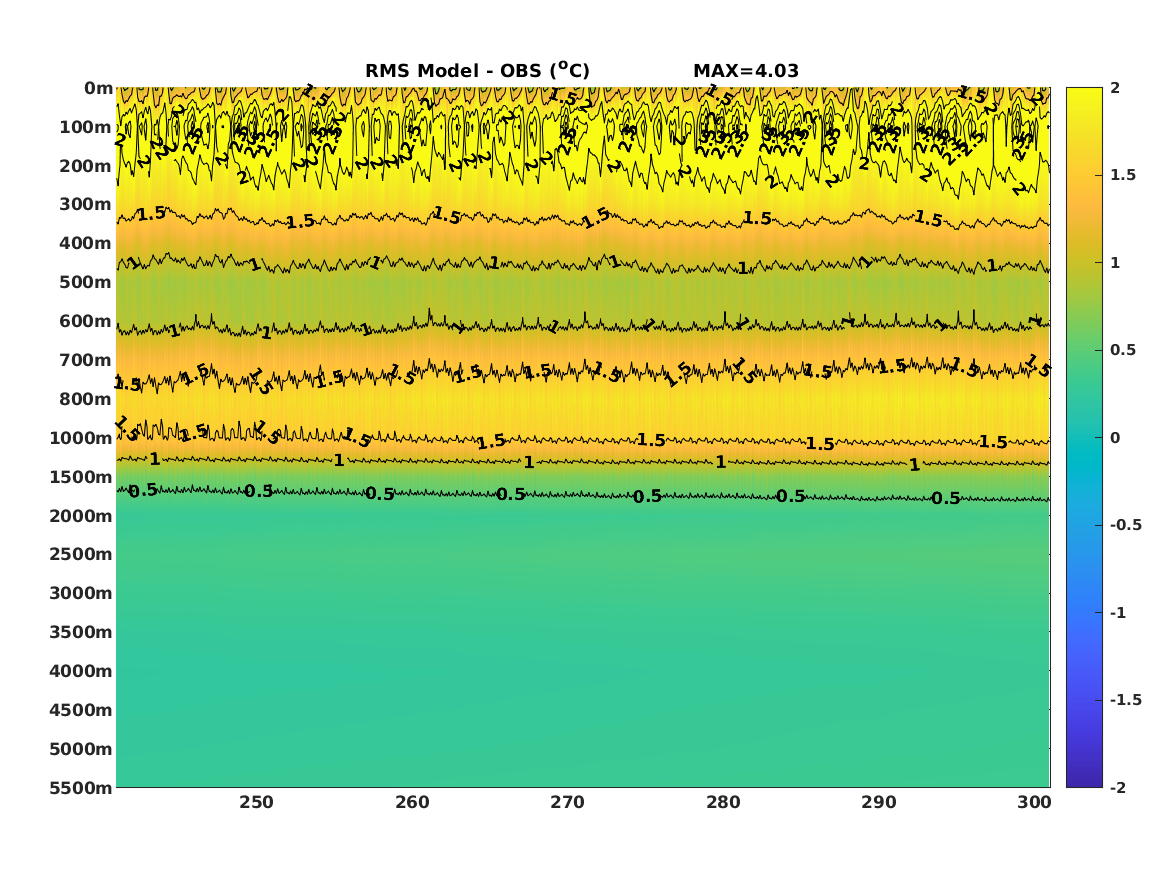1167x875 pixels.
Task: Click the colorbar tick label '1.5'
Action: coord(1123,175)
